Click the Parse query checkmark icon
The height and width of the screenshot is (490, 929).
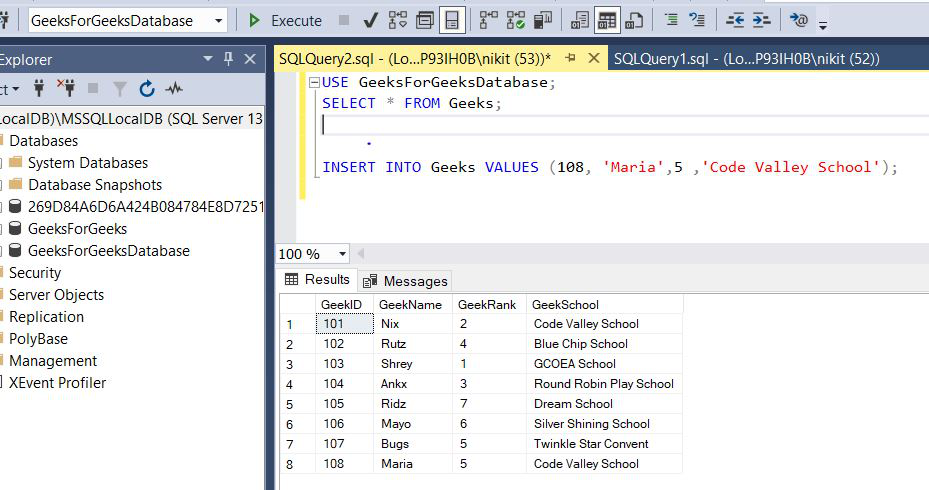click(370, 20)
